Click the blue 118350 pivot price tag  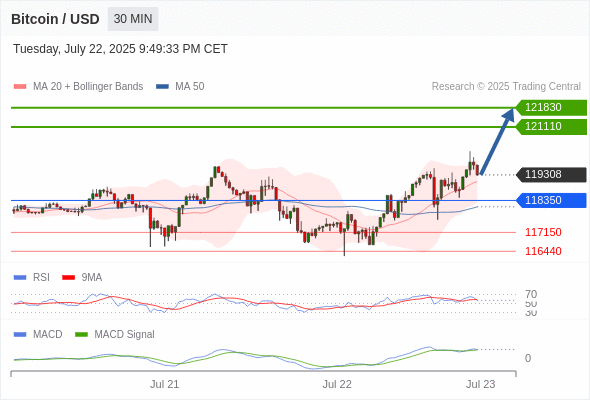[x=551, y=200]
